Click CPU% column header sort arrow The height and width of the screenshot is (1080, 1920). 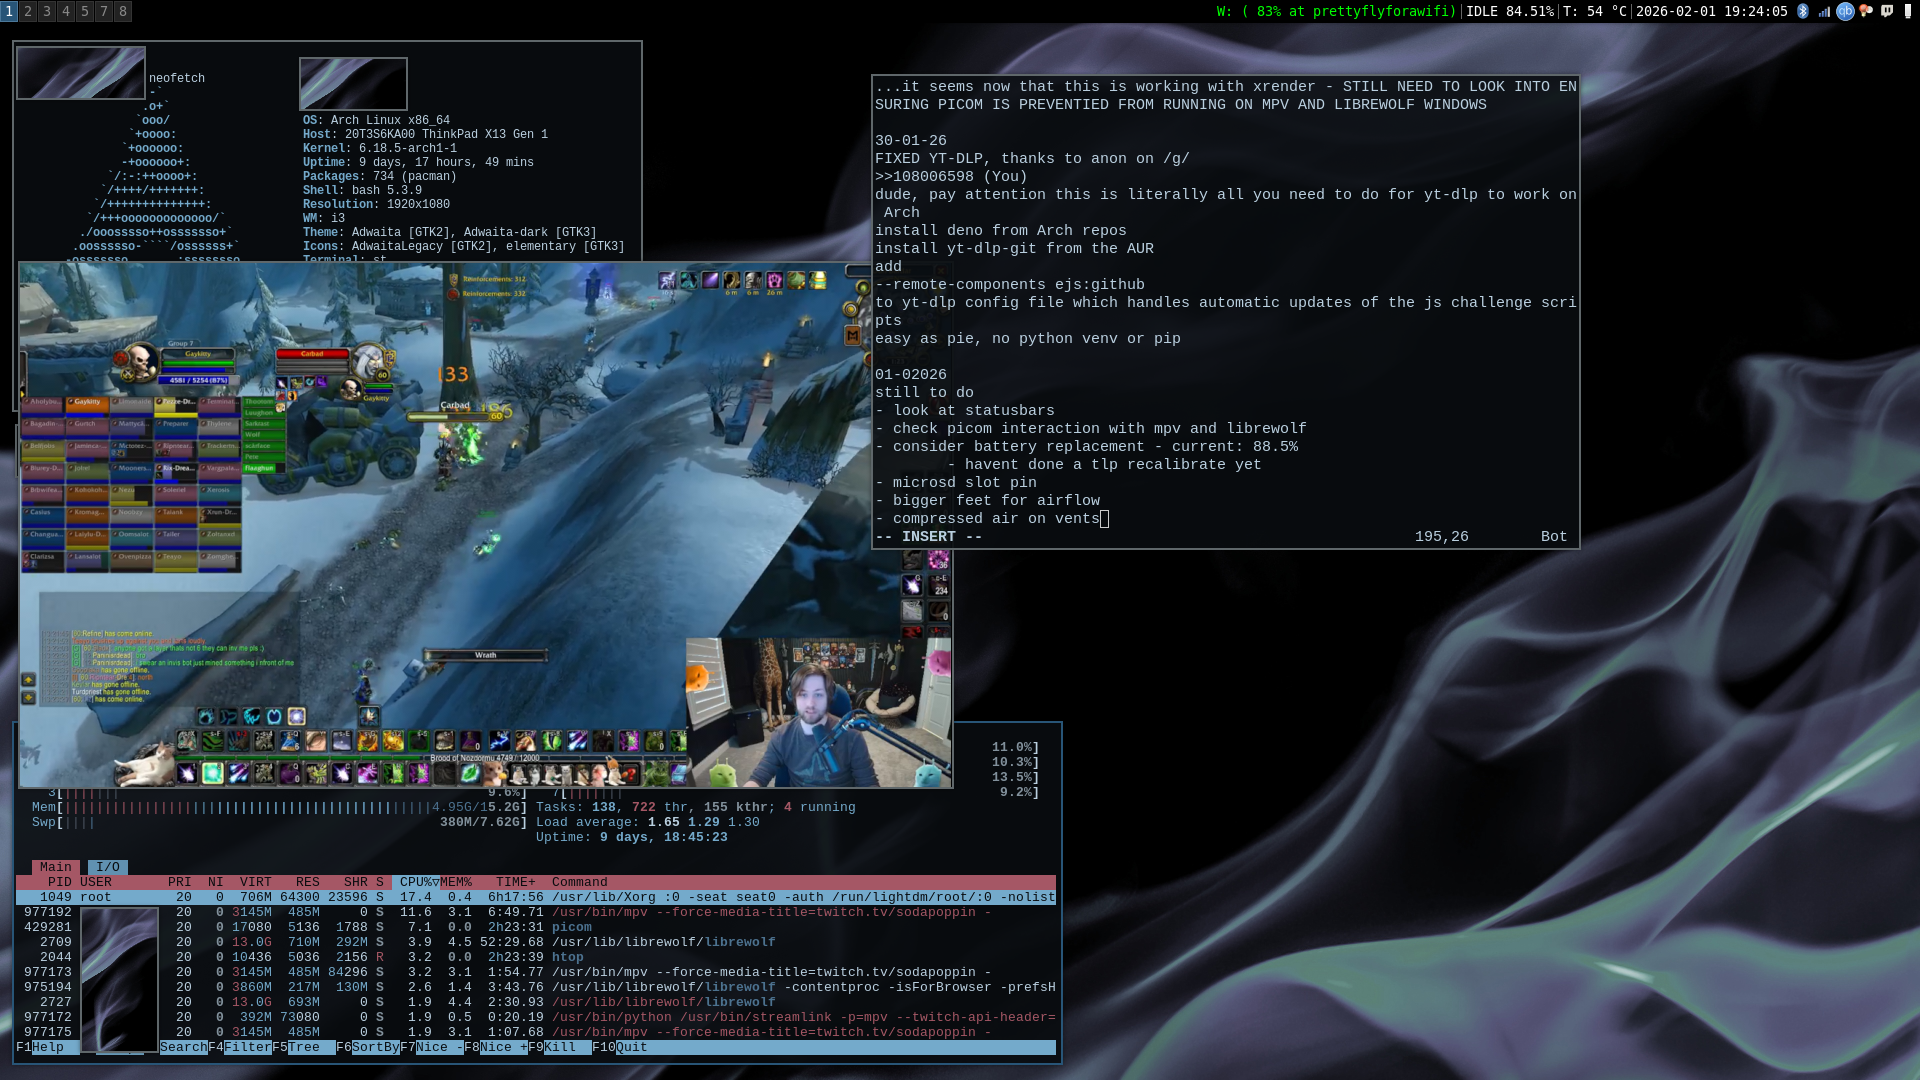[436, 882]
